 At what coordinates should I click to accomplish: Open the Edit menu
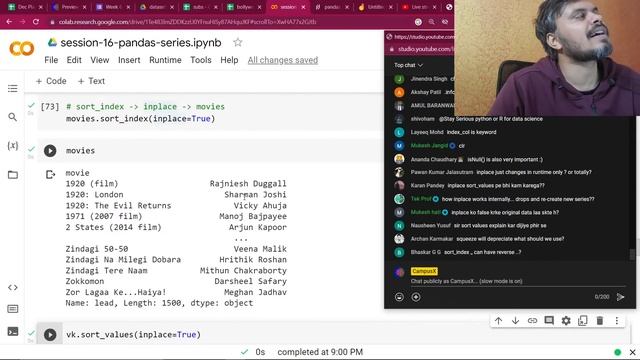point(74,60)
